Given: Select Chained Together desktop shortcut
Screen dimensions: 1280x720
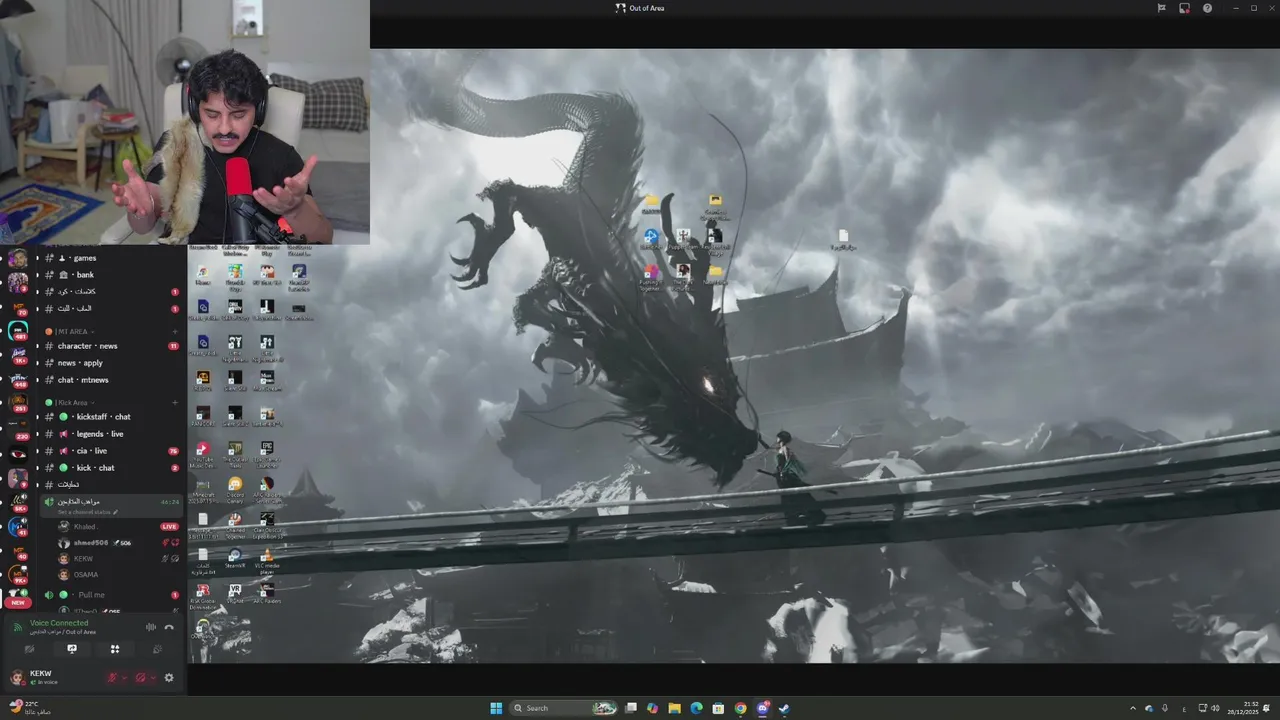Looking at the screenshot, I should pyautogui.click(x=235, y=524).
